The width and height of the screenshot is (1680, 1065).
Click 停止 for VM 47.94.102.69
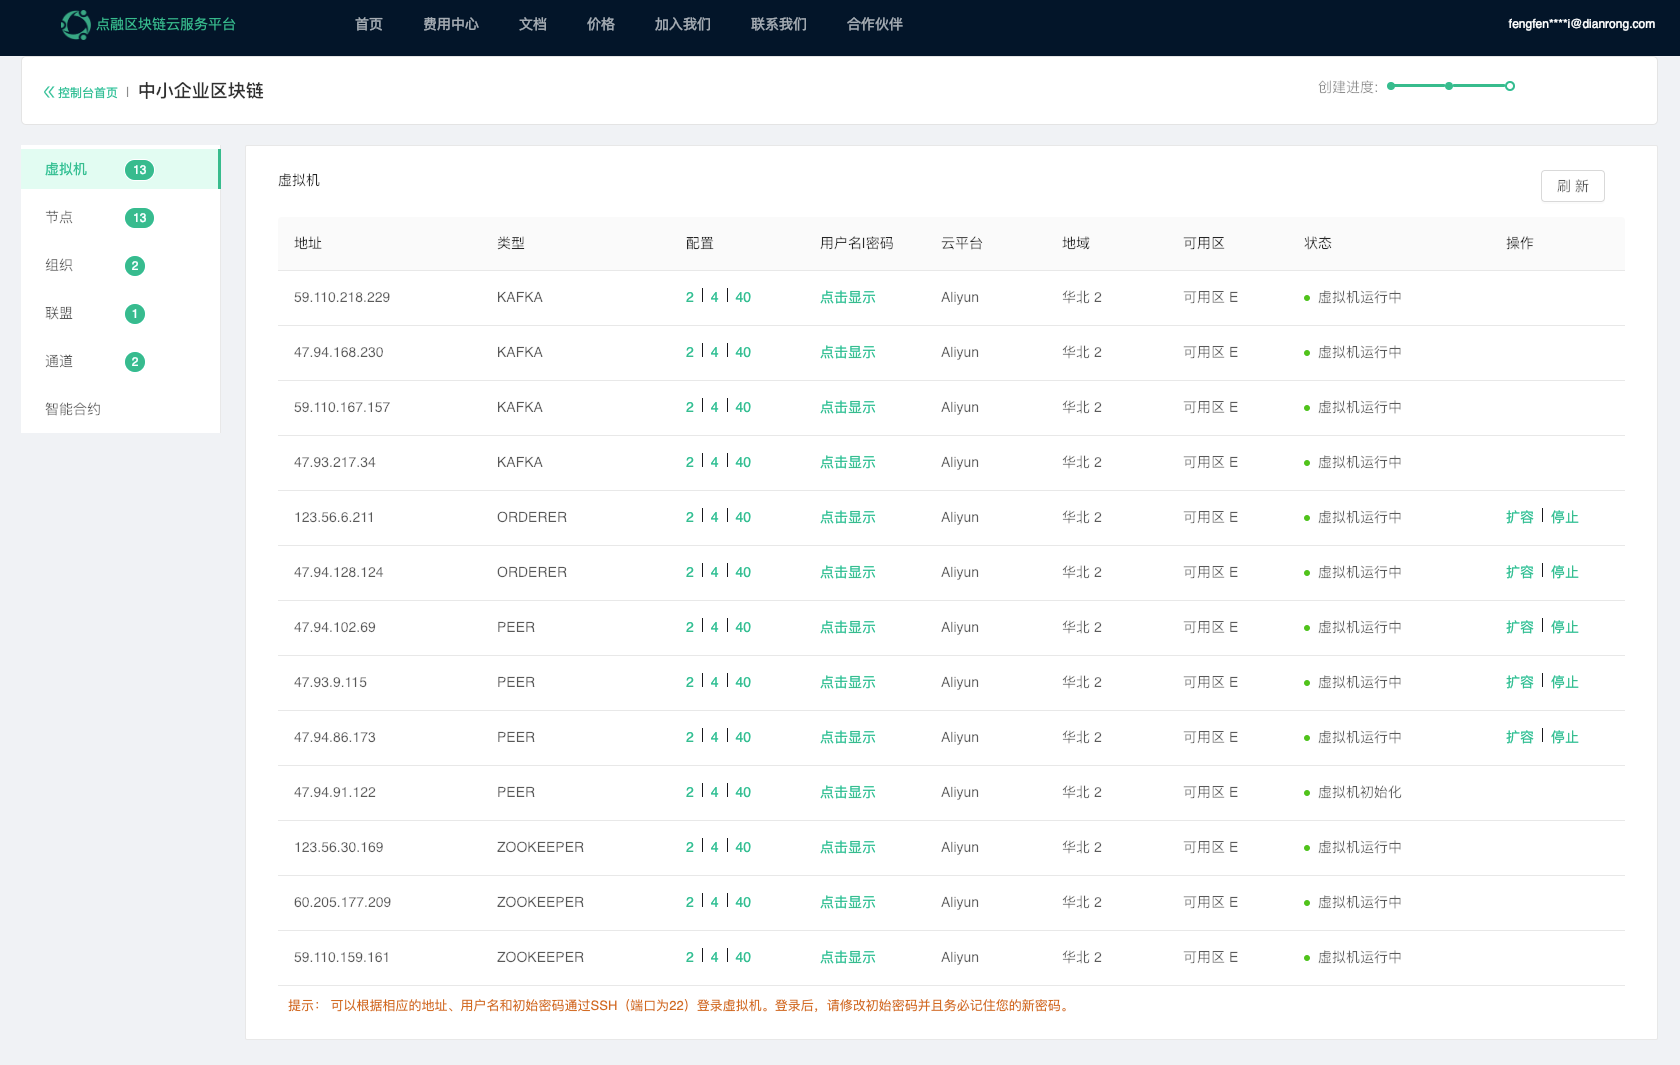1565,627
